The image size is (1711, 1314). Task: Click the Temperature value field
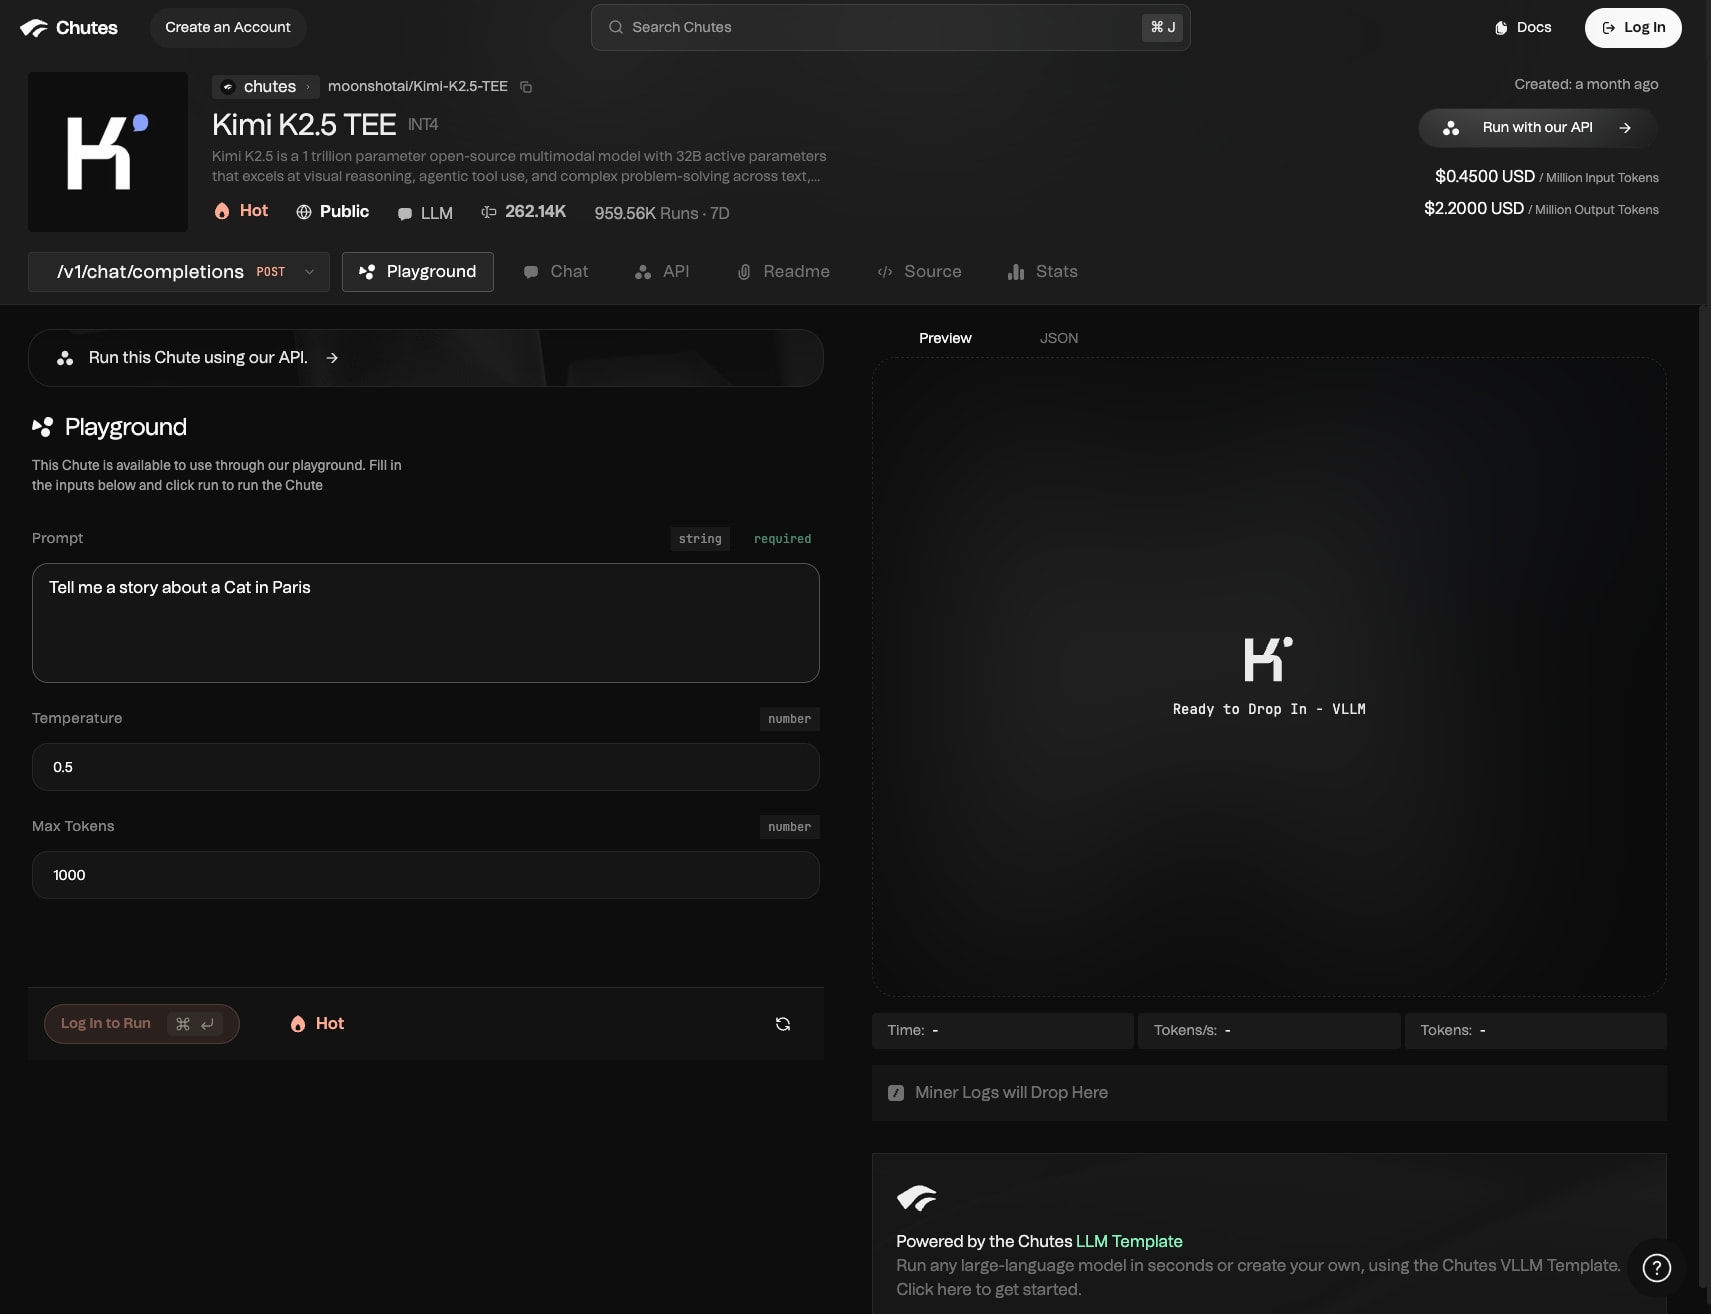[x=426, y=767]
